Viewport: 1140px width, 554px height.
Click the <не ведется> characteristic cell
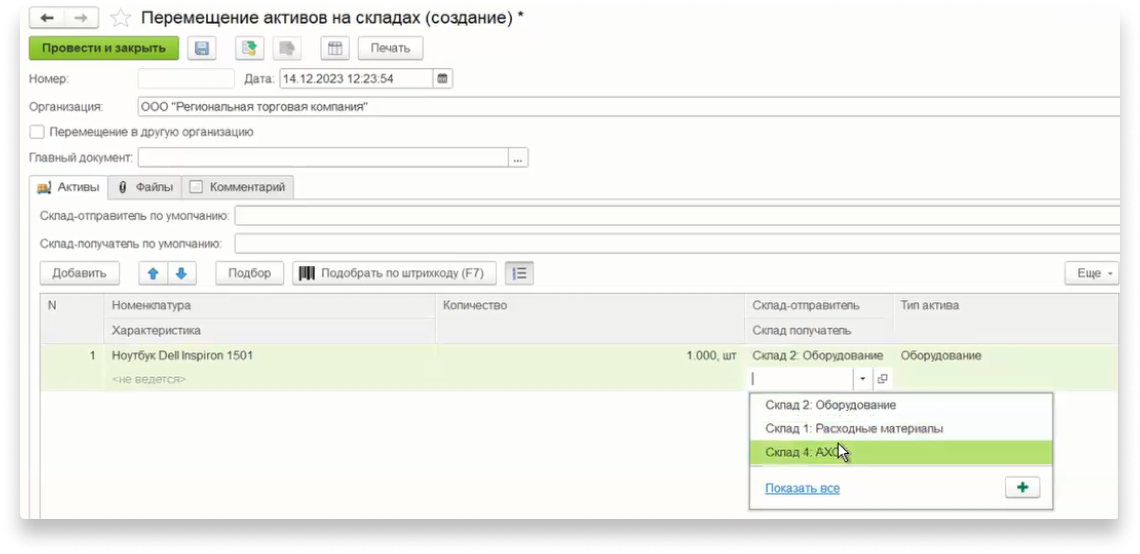[270, 380]
